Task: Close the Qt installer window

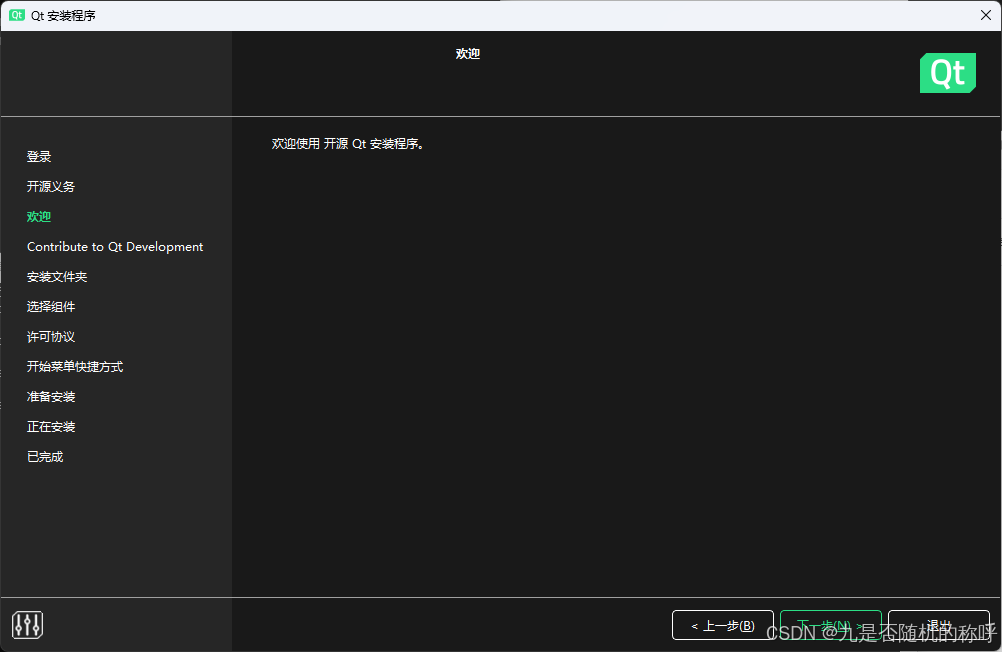Action: (x=985, y=15)
